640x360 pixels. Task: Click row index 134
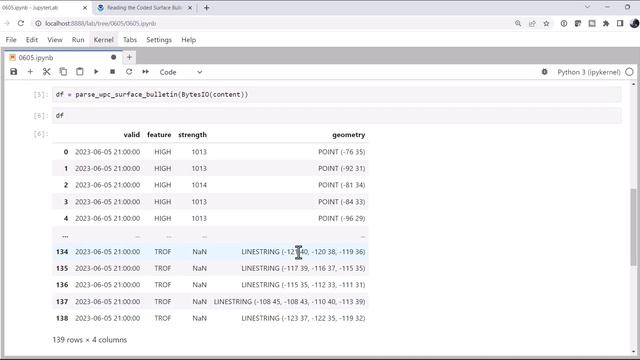click(x=62, y=252)
